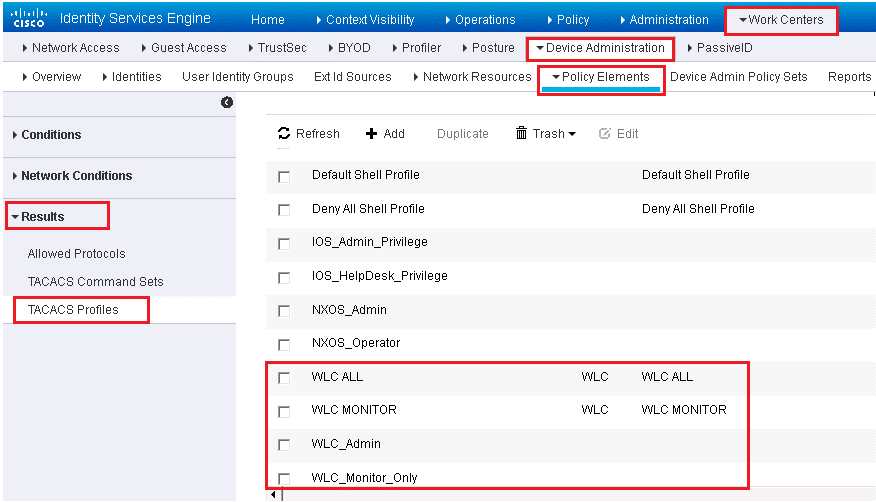The image size is (876, 502).
Task: Expand the Conditions section
Action: 47,135
